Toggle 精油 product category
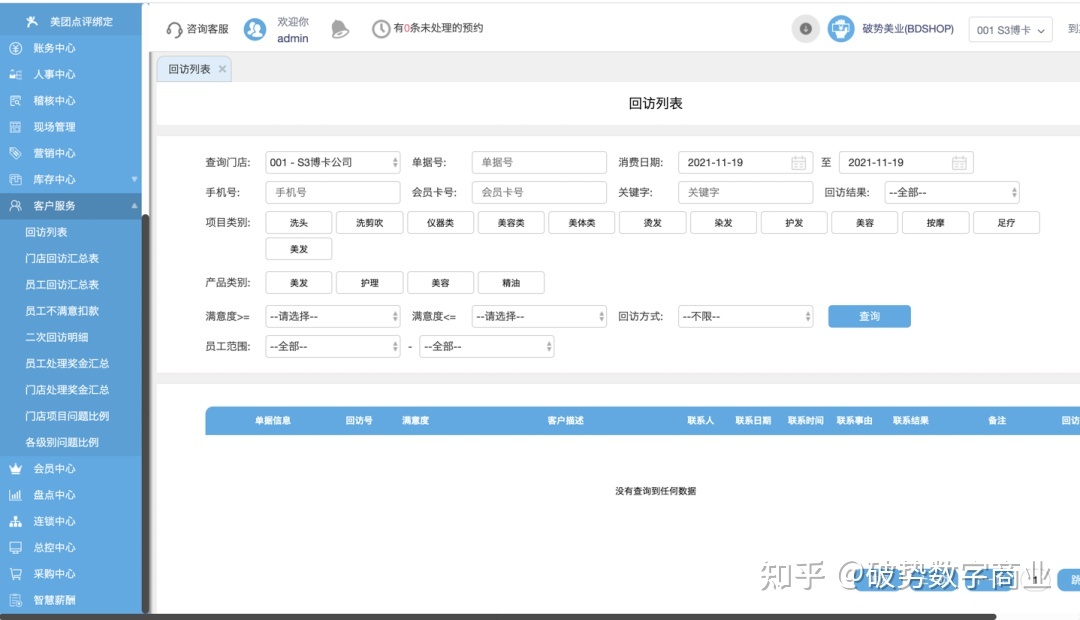1080x620 pixels. pos(511,282)
